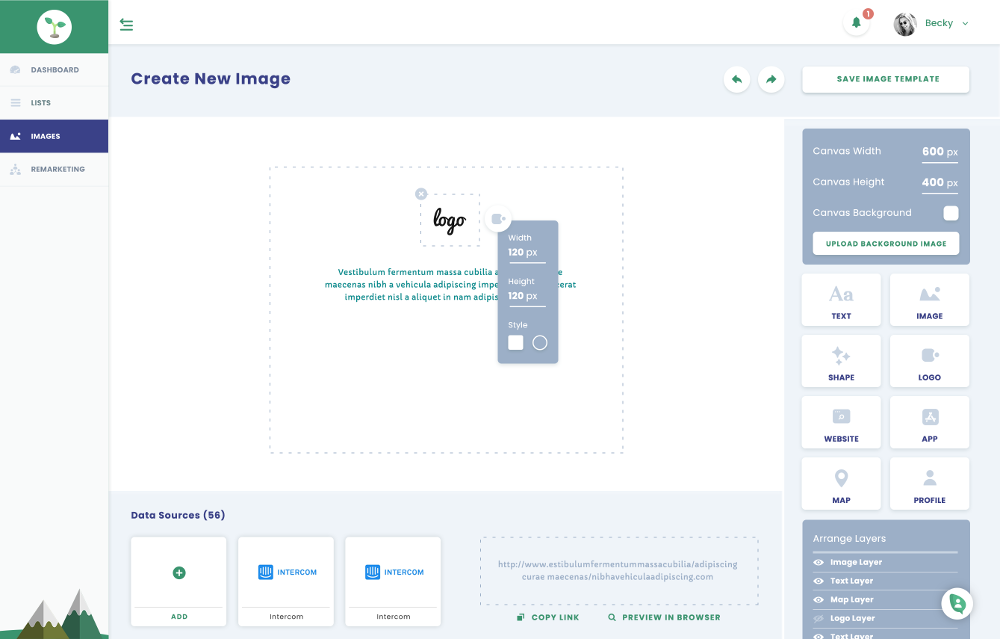Click Upload Background Image button
Screen dimensions: 1000x639
click(886, 244)
